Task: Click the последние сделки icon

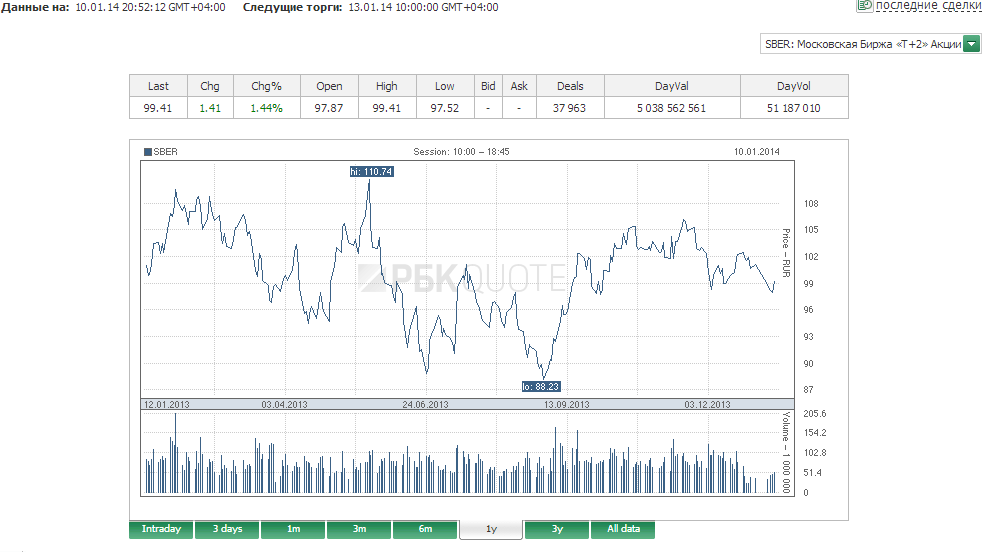Action: (x=865, y=5)
